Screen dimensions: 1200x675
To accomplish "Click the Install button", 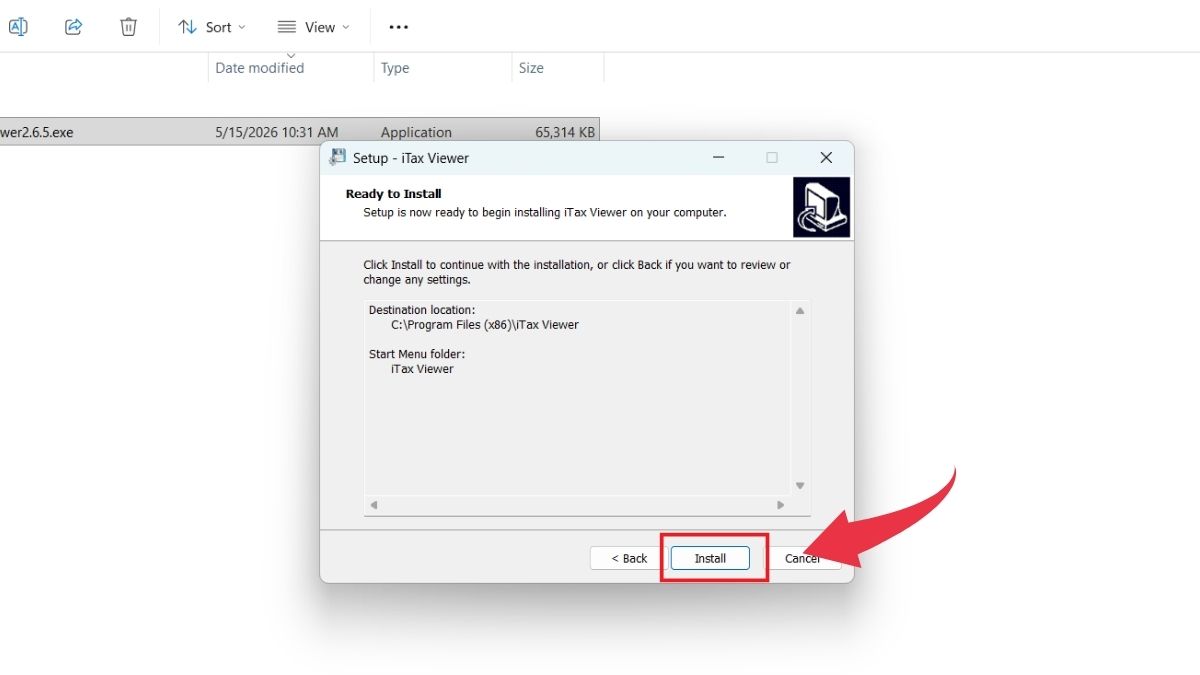I will pos(710,558).
